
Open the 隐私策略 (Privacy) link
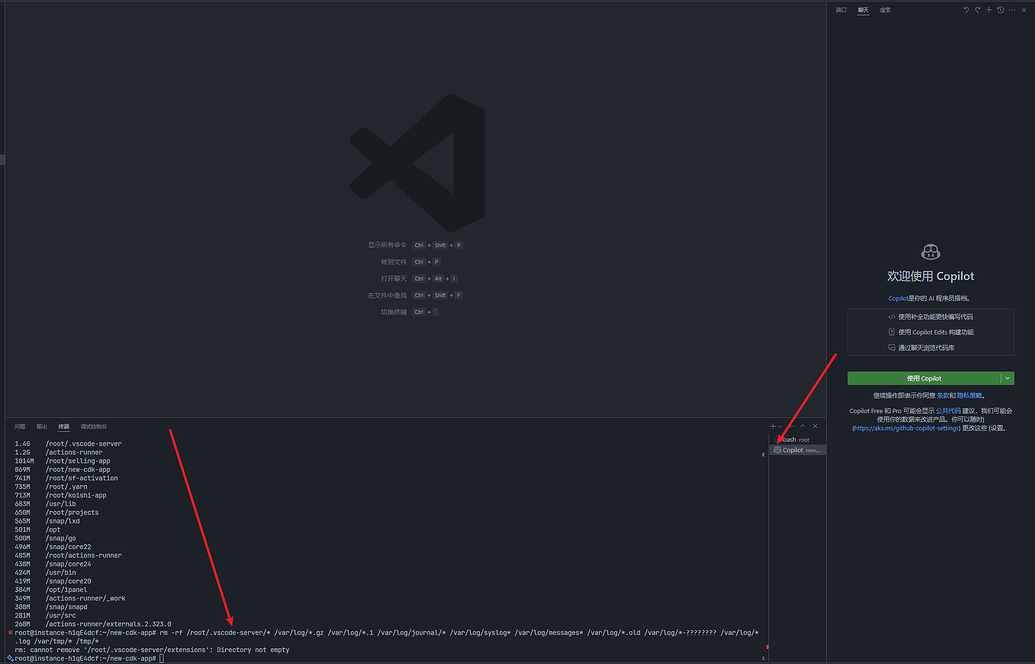(969, 396)
